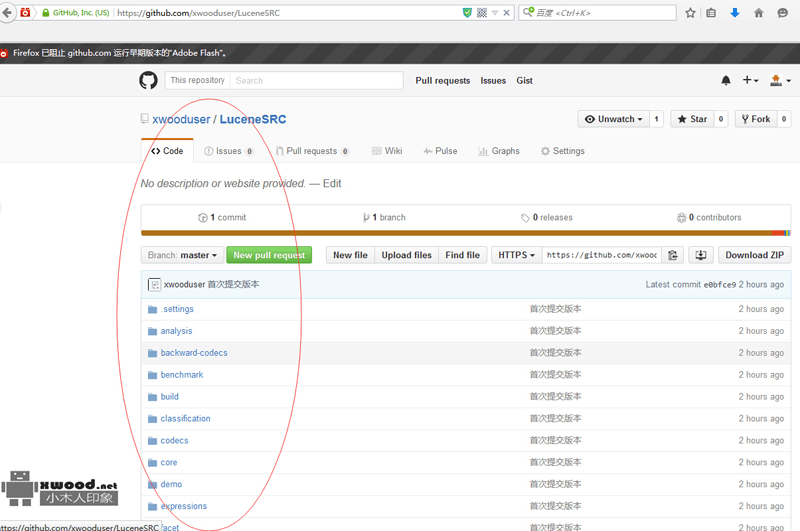This screenshot has width=800, height=531.
Task: Click the commit author avatar icon
Action: (x=154, y=285)
